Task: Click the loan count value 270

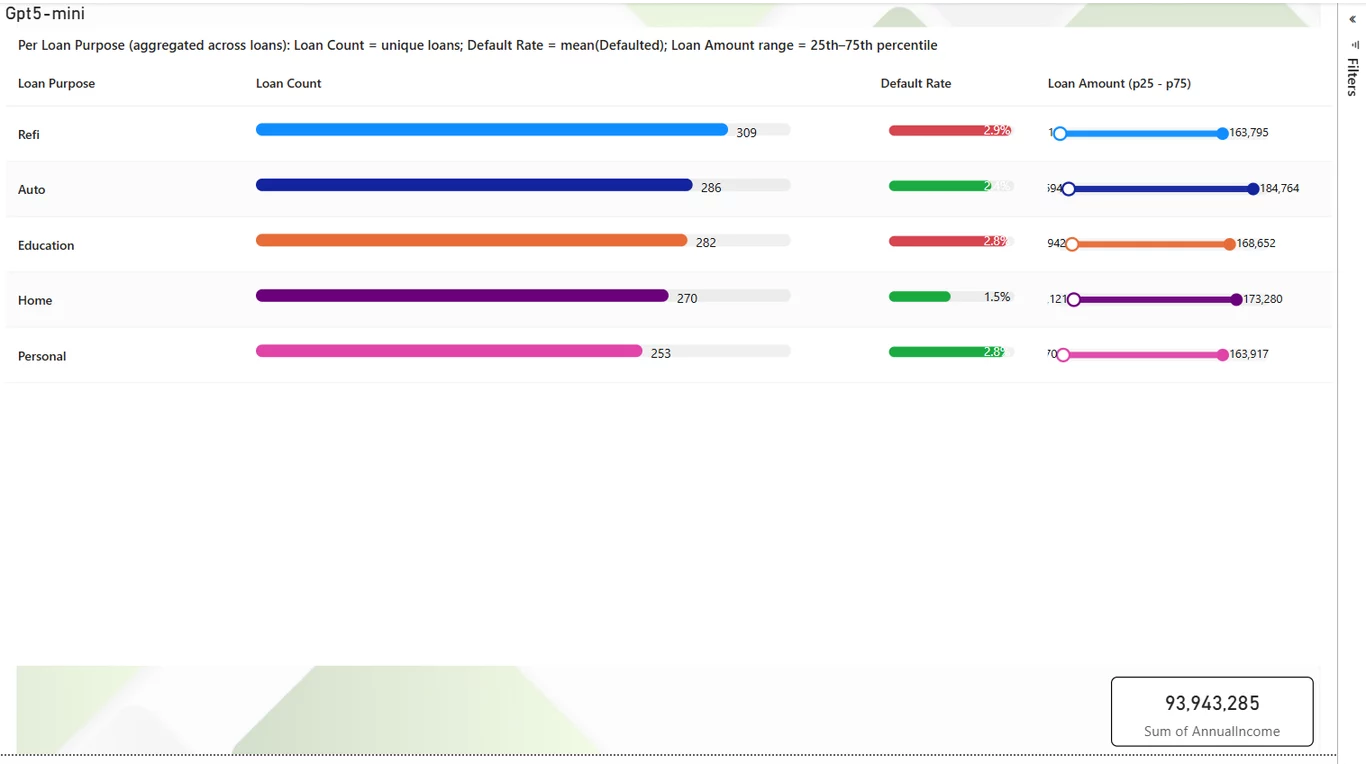Action: coord(687,298)
